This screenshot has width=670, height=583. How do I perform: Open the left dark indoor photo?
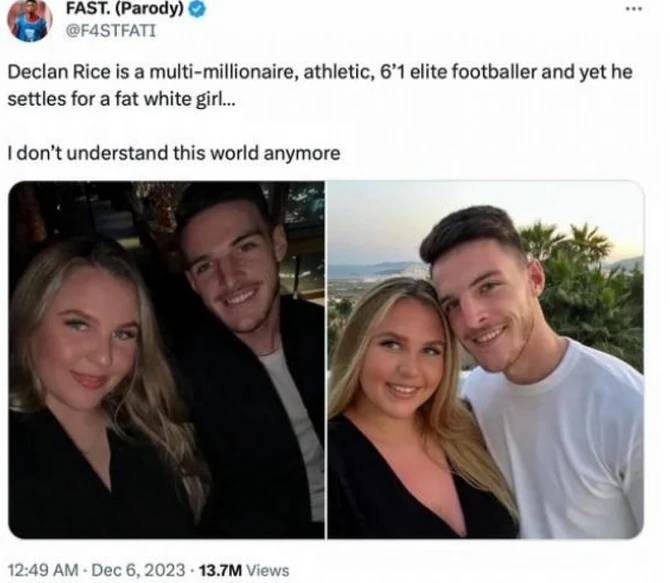166,360
